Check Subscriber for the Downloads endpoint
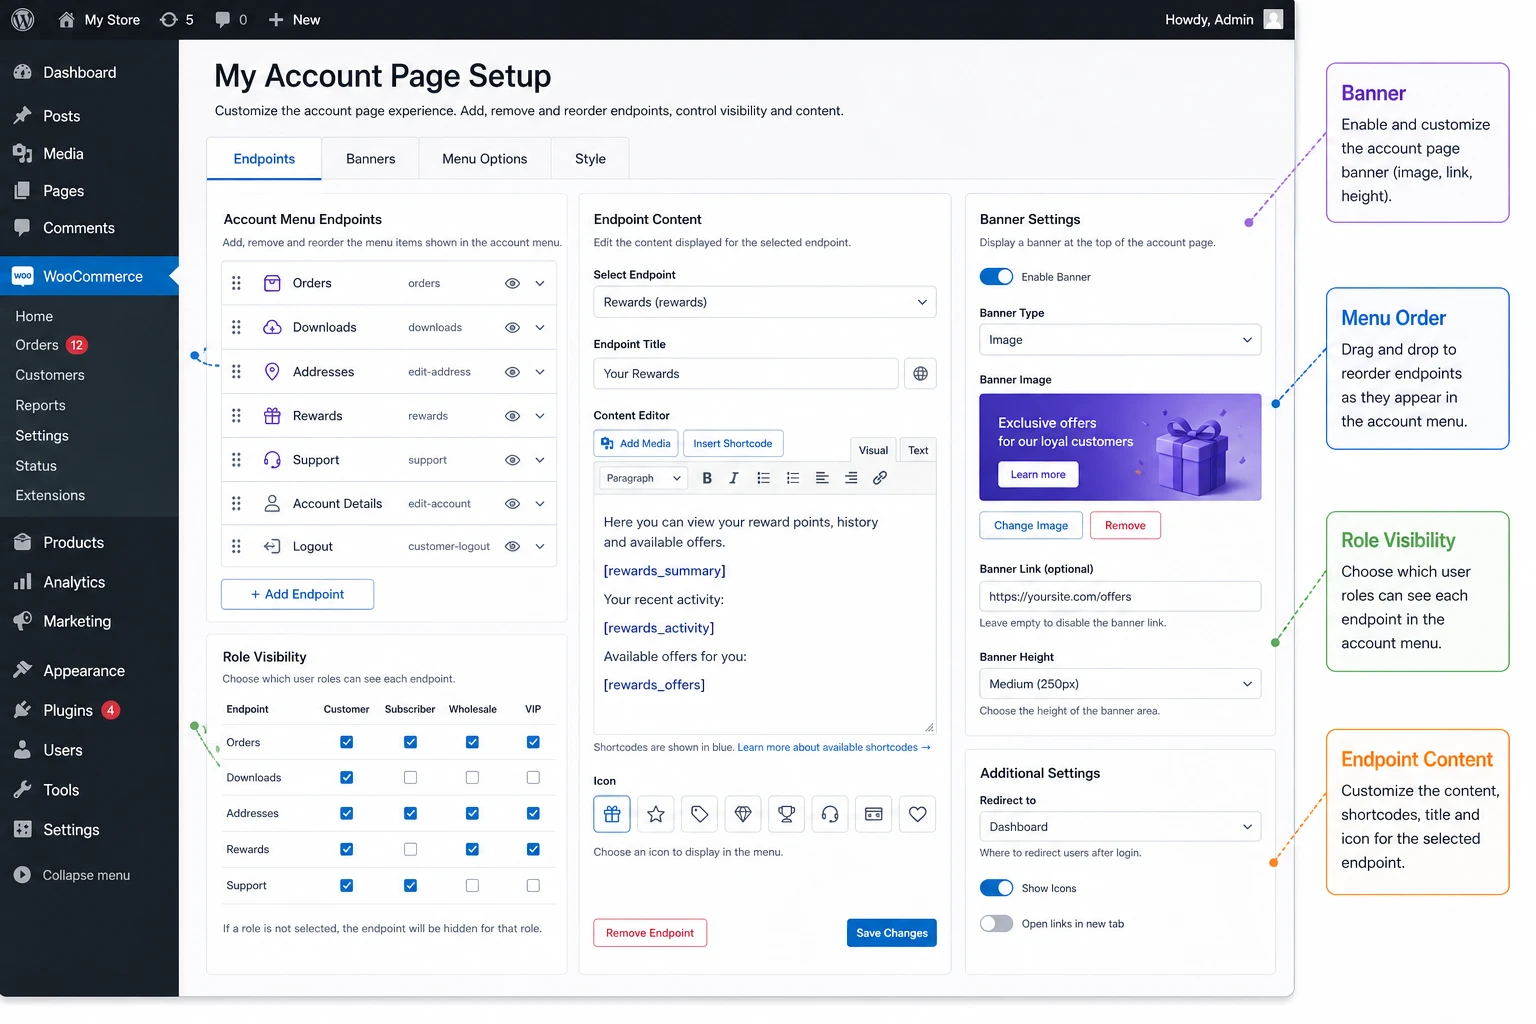Screen dimensions: 1536x1024 pos(410,778)
